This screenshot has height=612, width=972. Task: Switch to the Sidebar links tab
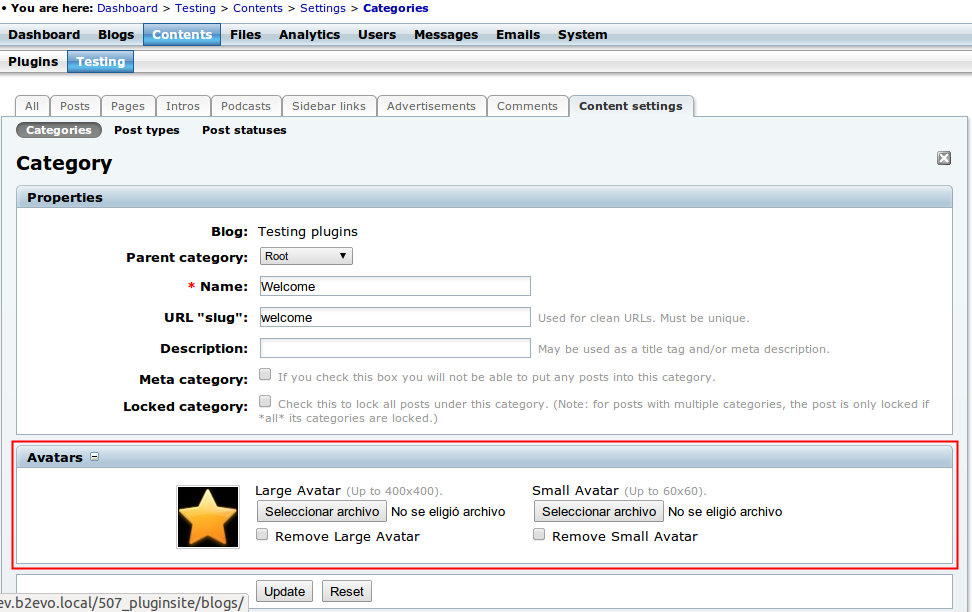pyautogui.click(x=329, y=106)
